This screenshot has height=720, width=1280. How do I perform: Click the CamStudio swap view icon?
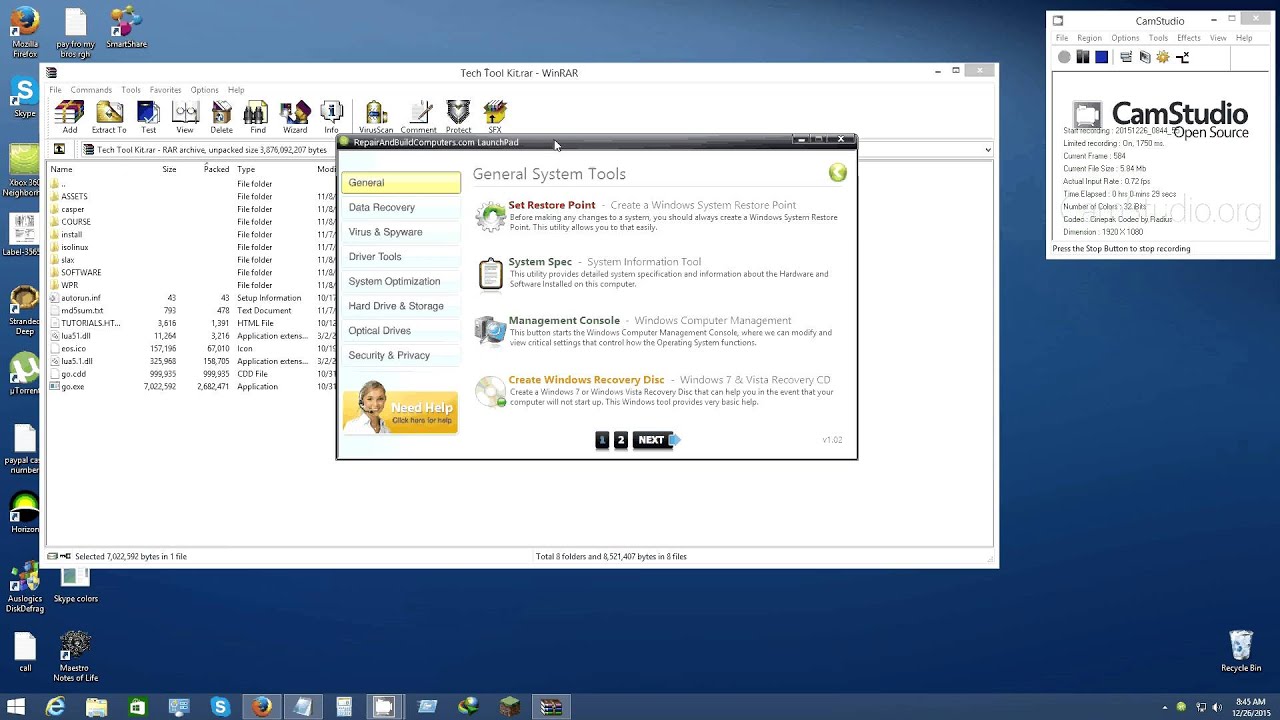(x=1182, y=57)
